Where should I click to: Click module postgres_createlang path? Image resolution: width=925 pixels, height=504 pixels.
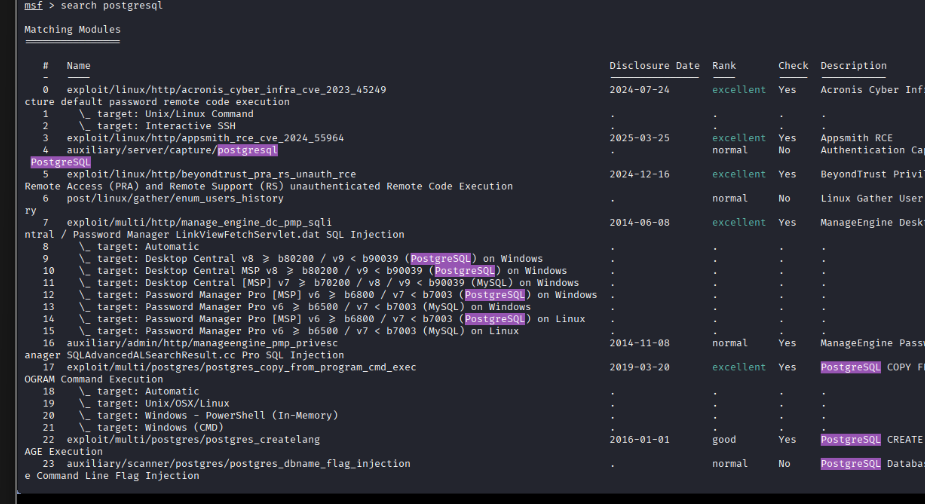coord(193,440)
